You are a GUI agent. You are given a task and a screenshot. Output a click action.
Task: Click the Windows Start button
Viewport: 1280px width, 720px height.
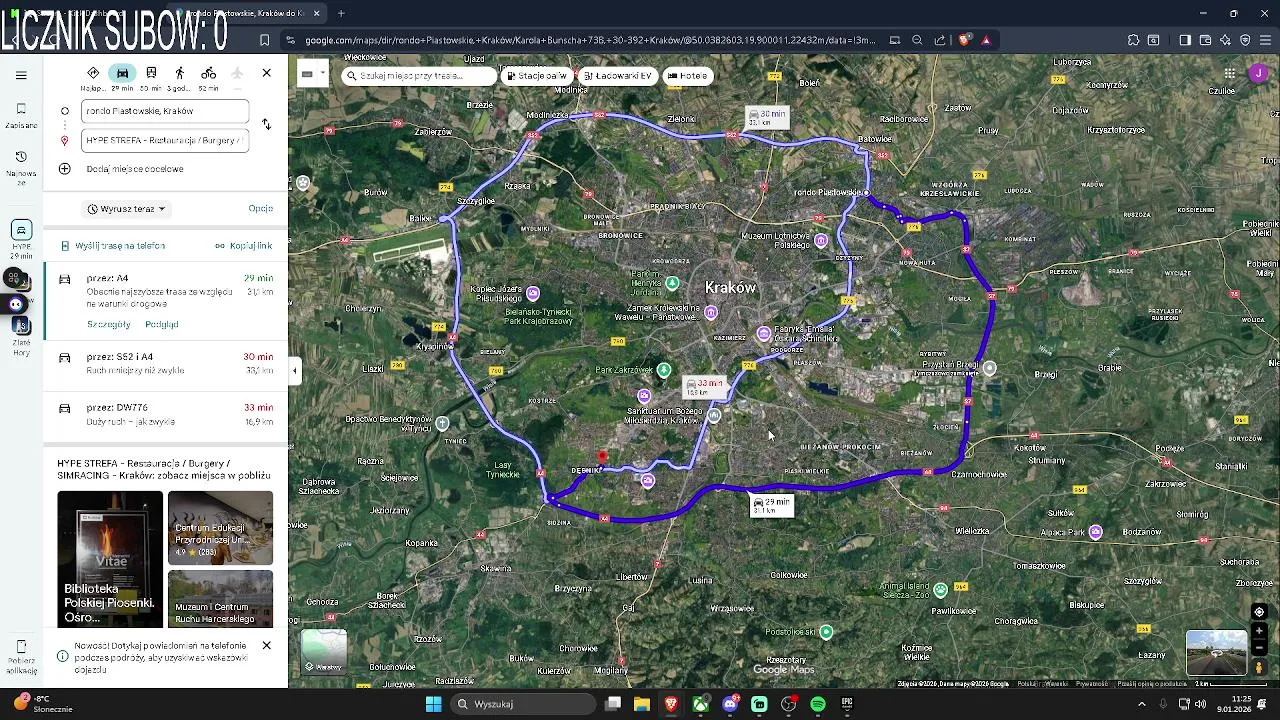pyautogui.click(x=434, y=704)
